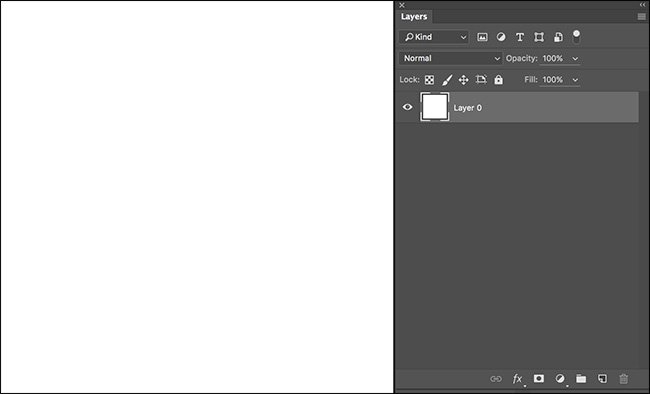Expand the Opacity slider arrow
The width and height of the screenshot is (650, 394).
[x=575, y=58]
